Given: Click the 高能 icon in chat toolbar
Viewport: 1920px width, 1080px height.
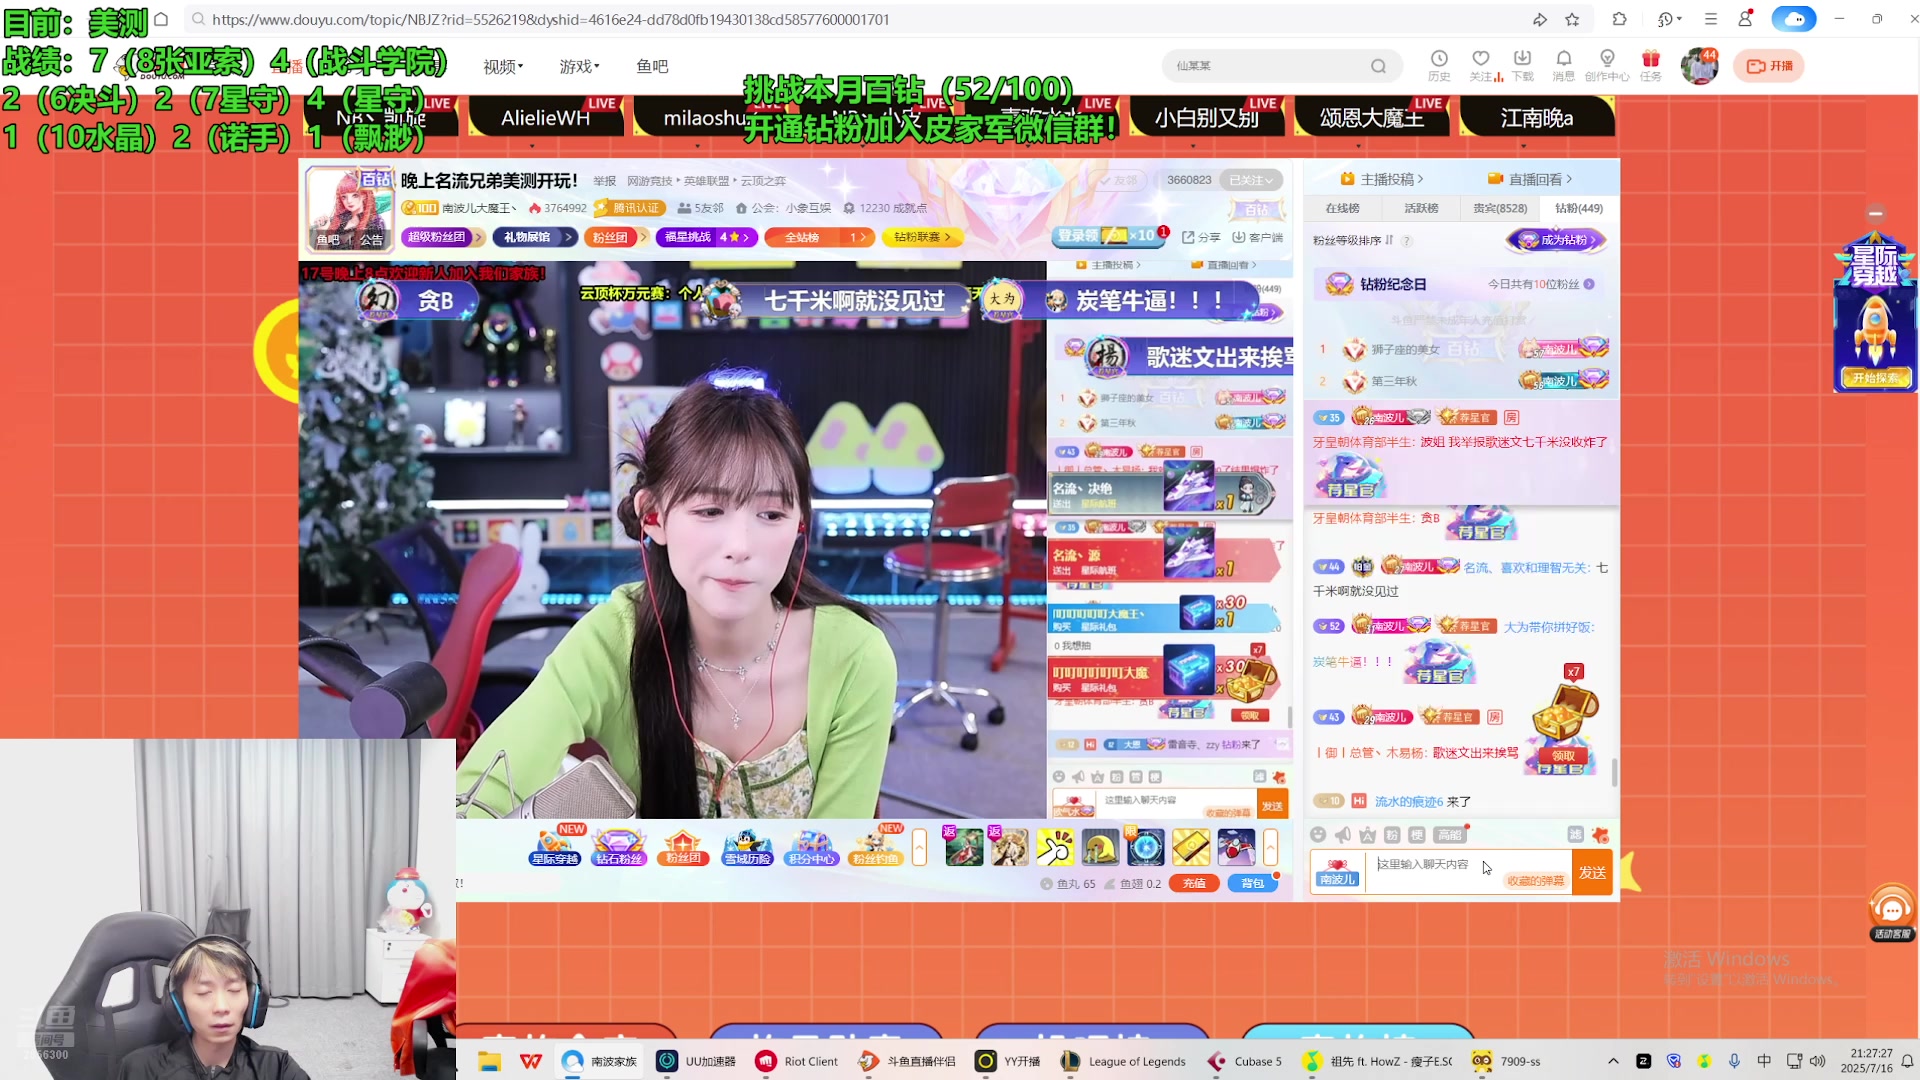Looking at the screenshot, I should (1449, 835).
